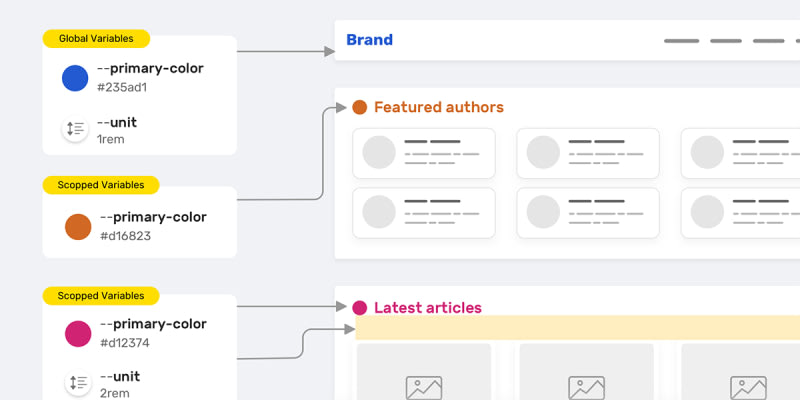Click the Global Variables yellow label

[x=96, y=39]
